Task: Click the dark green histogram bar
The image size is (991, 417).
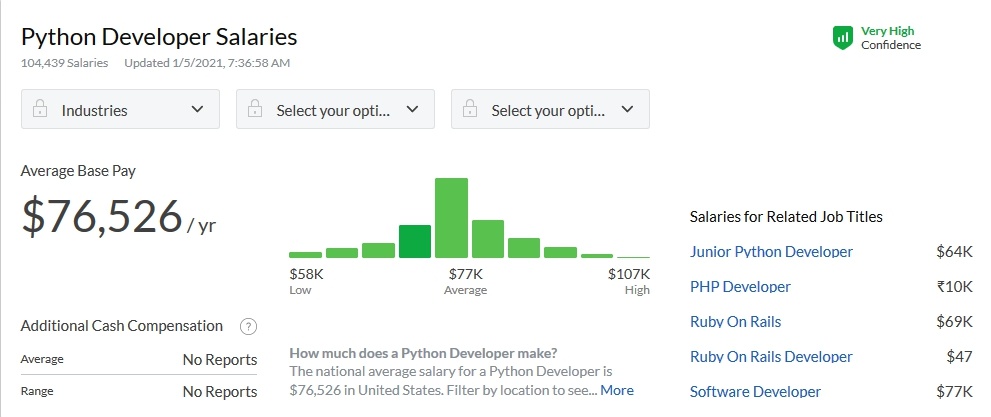Action: [x=415, y=241]
